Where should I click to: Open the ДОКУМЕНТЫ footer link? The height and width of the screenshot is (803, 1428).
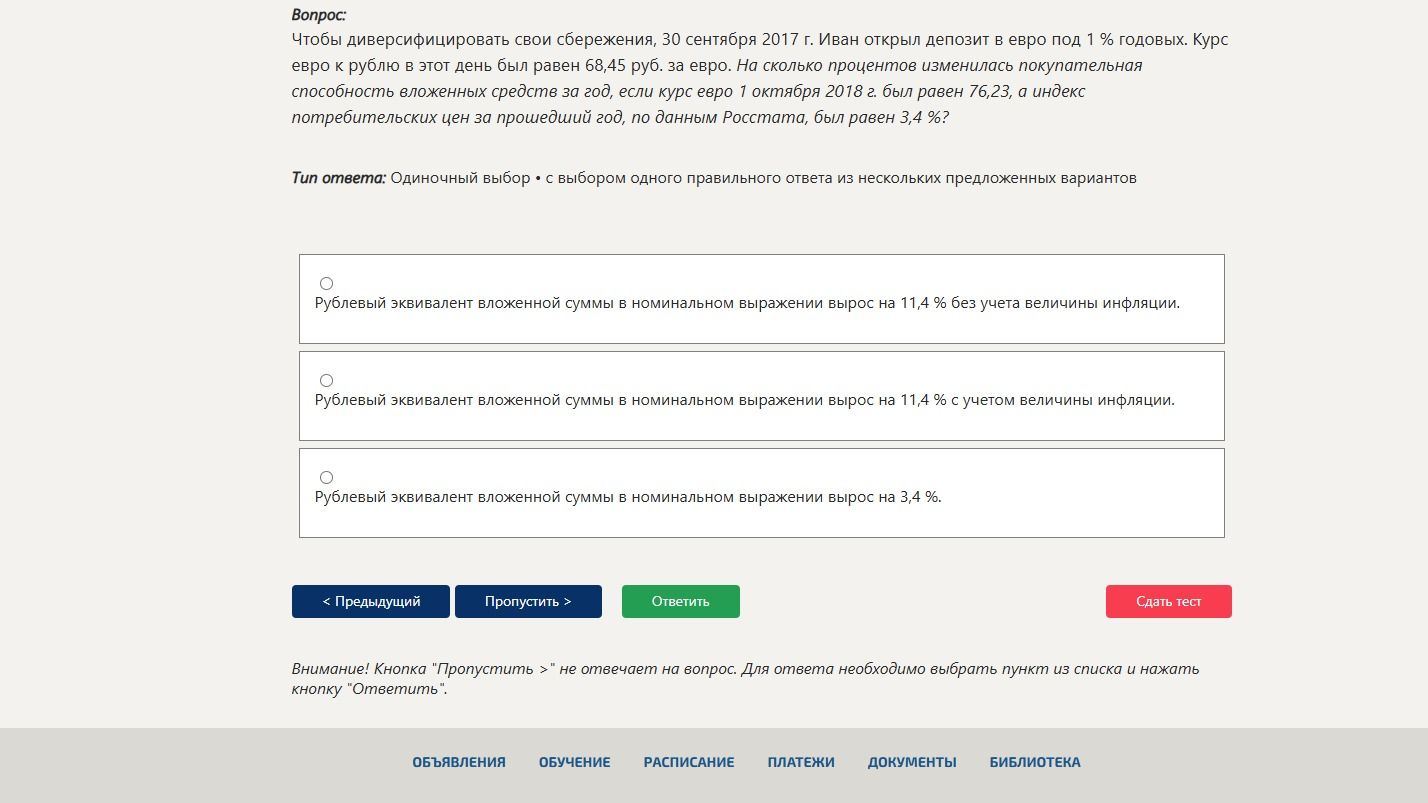pyautogui.click(x=912, y=762)
